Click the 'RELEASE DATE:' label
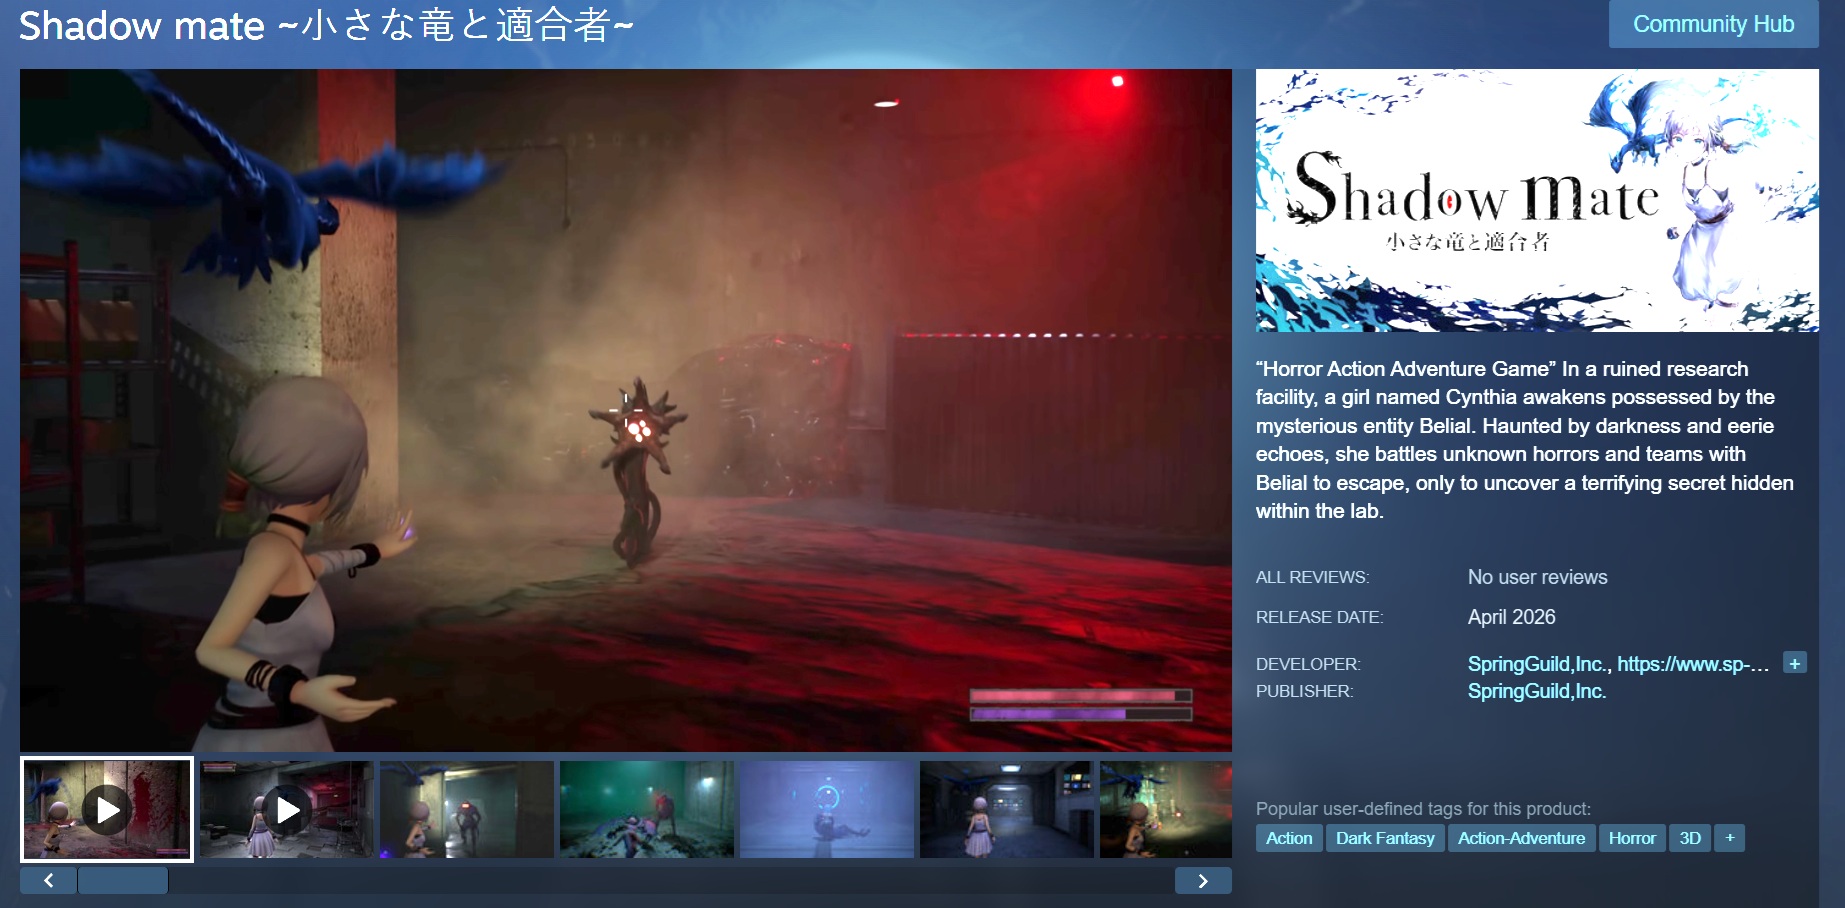This screenshot has width=1845, height=908. click(x=1319, y=618)
